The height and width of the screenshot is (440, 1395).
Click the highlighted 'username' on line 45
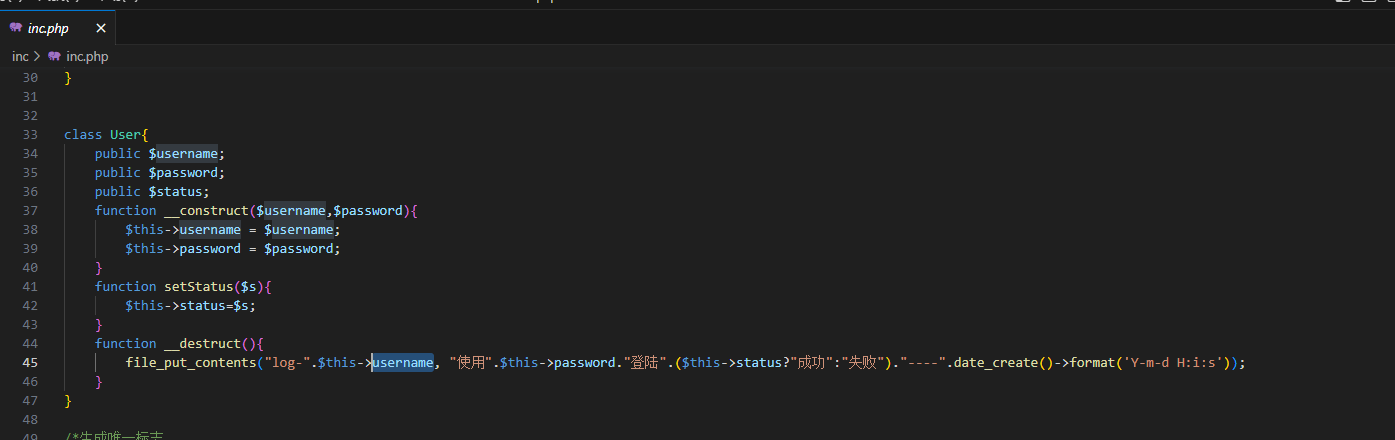(x=403, y=362)
